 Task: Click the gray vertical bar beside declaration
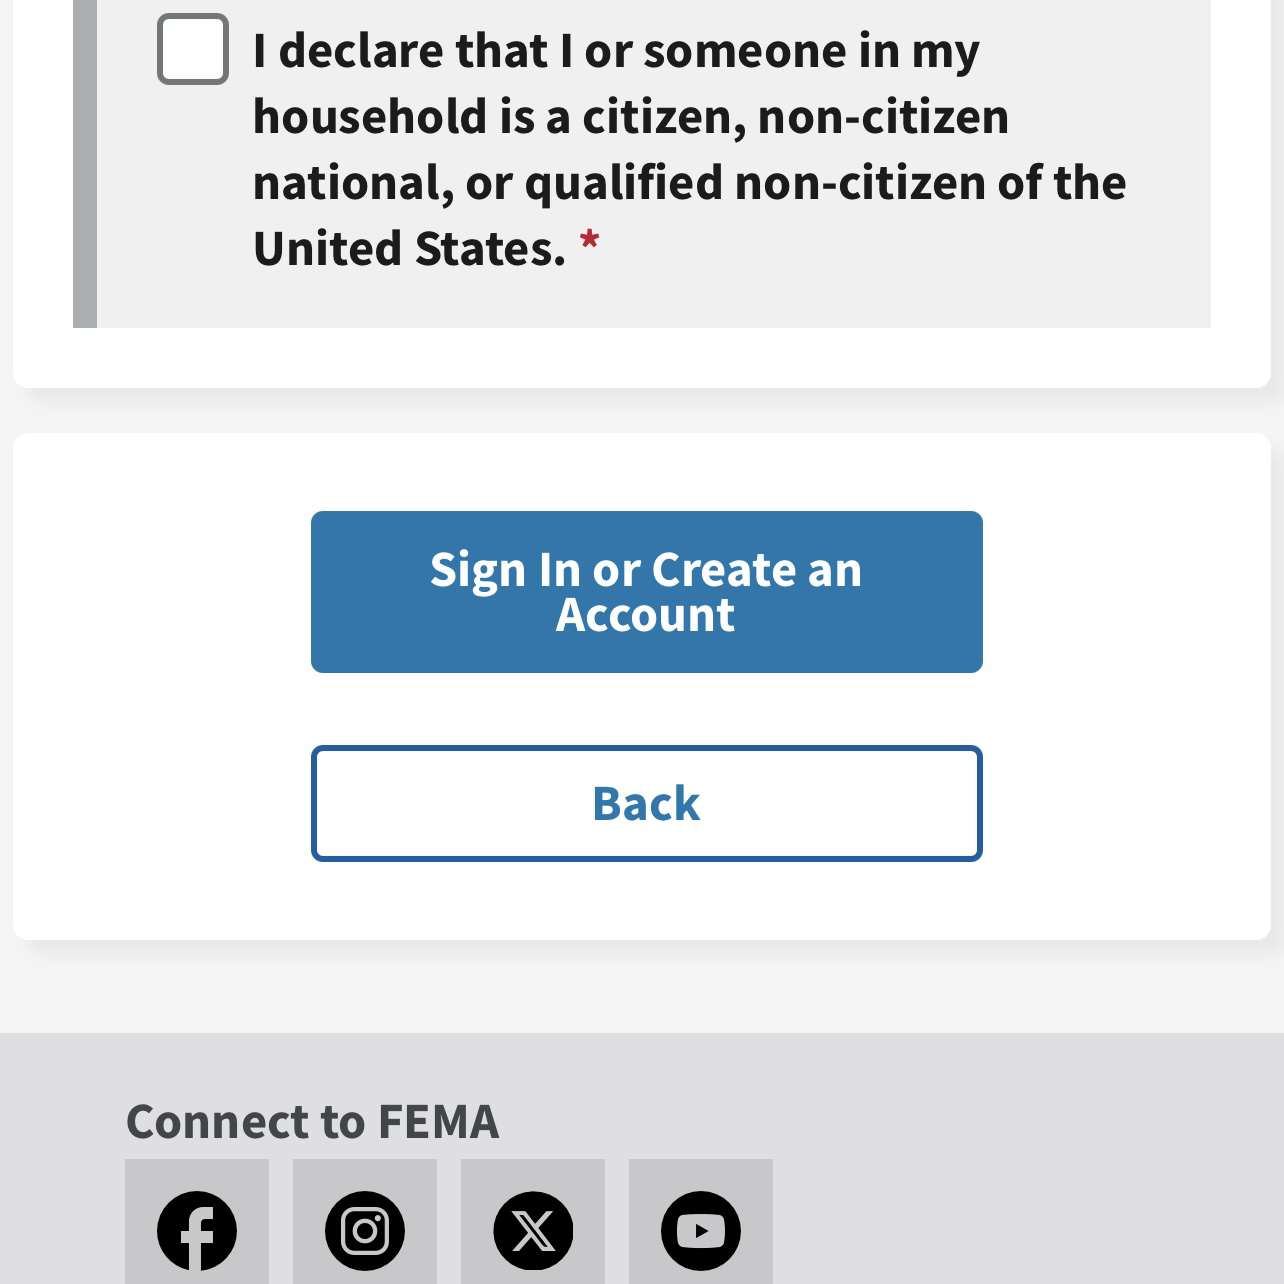click(85, 160)
